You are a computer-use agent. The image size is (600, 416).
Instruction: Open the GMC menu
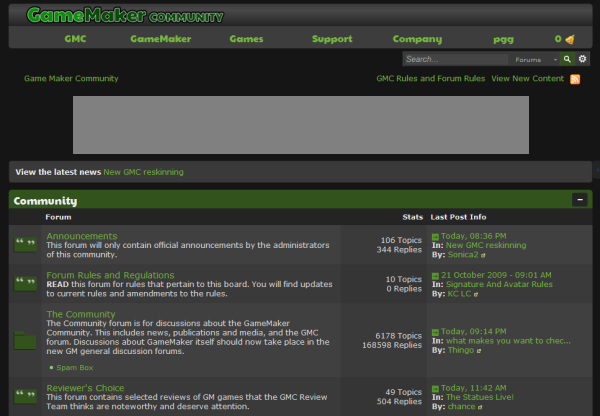75,39
